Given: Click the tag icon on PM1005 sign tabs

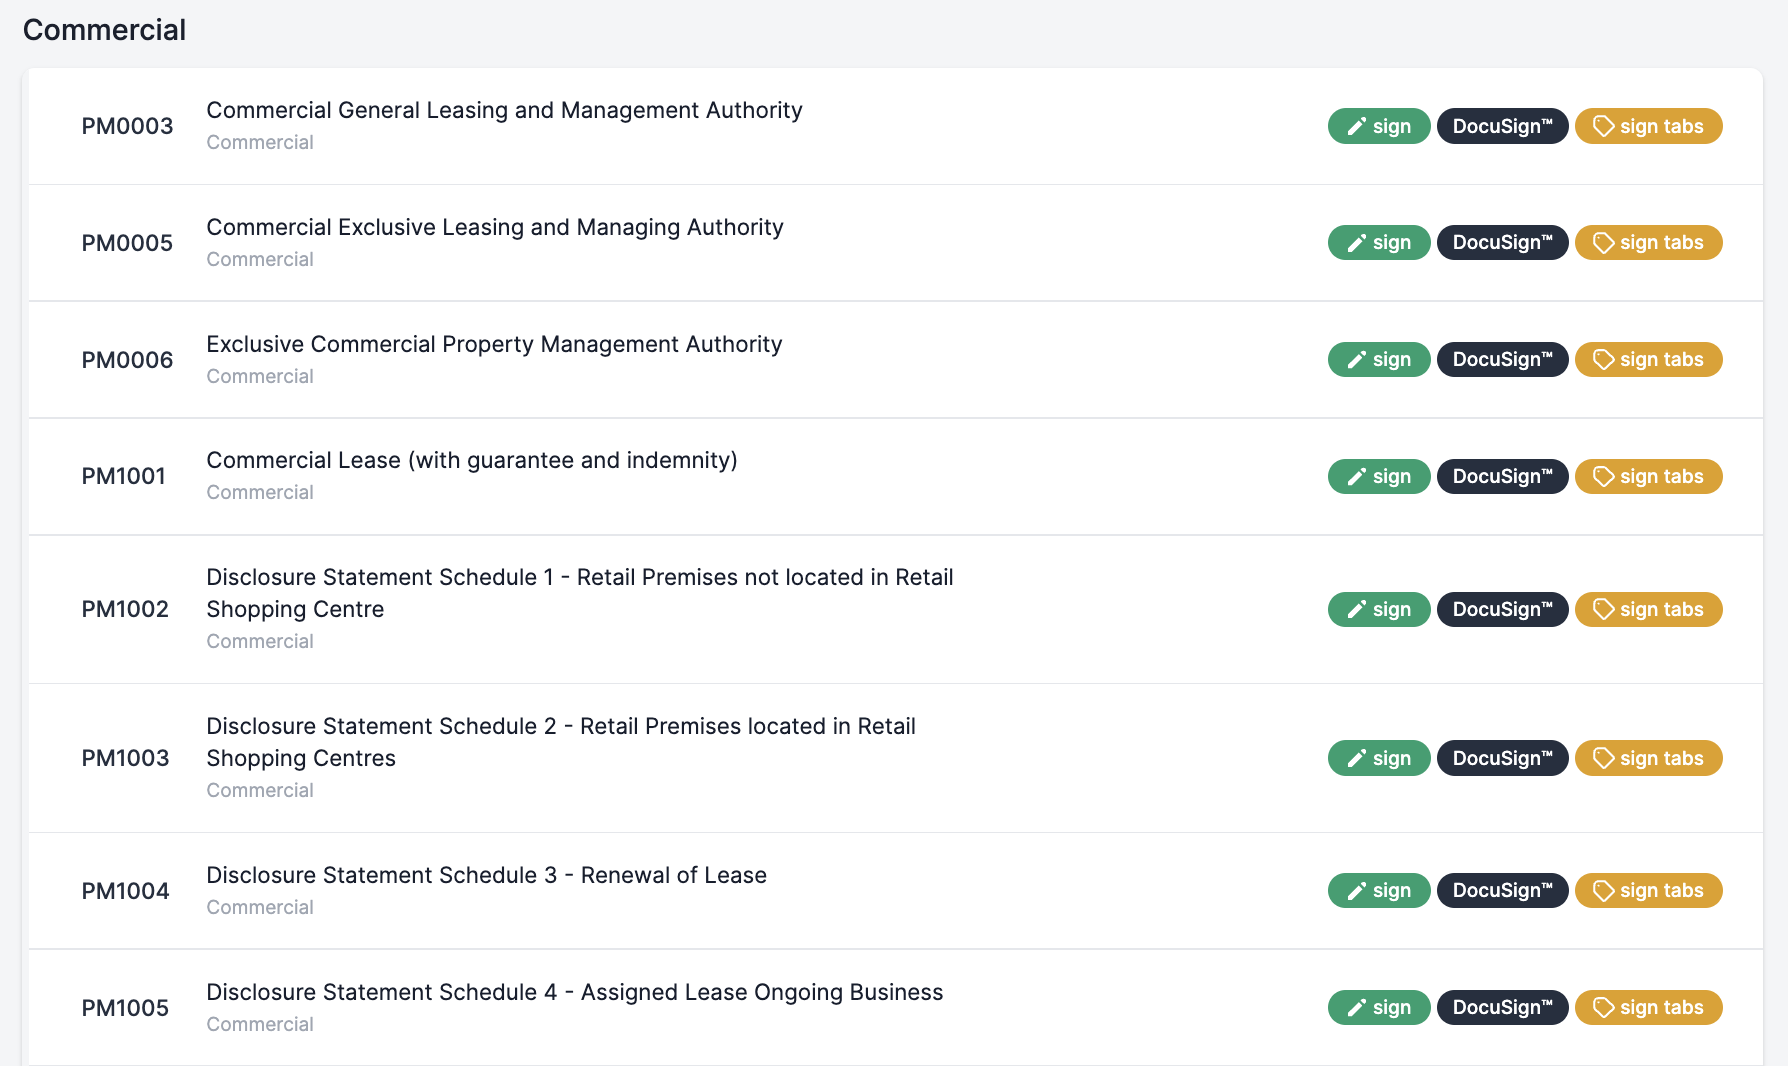Looking at the screenshot, I should coord(1604,1007).
